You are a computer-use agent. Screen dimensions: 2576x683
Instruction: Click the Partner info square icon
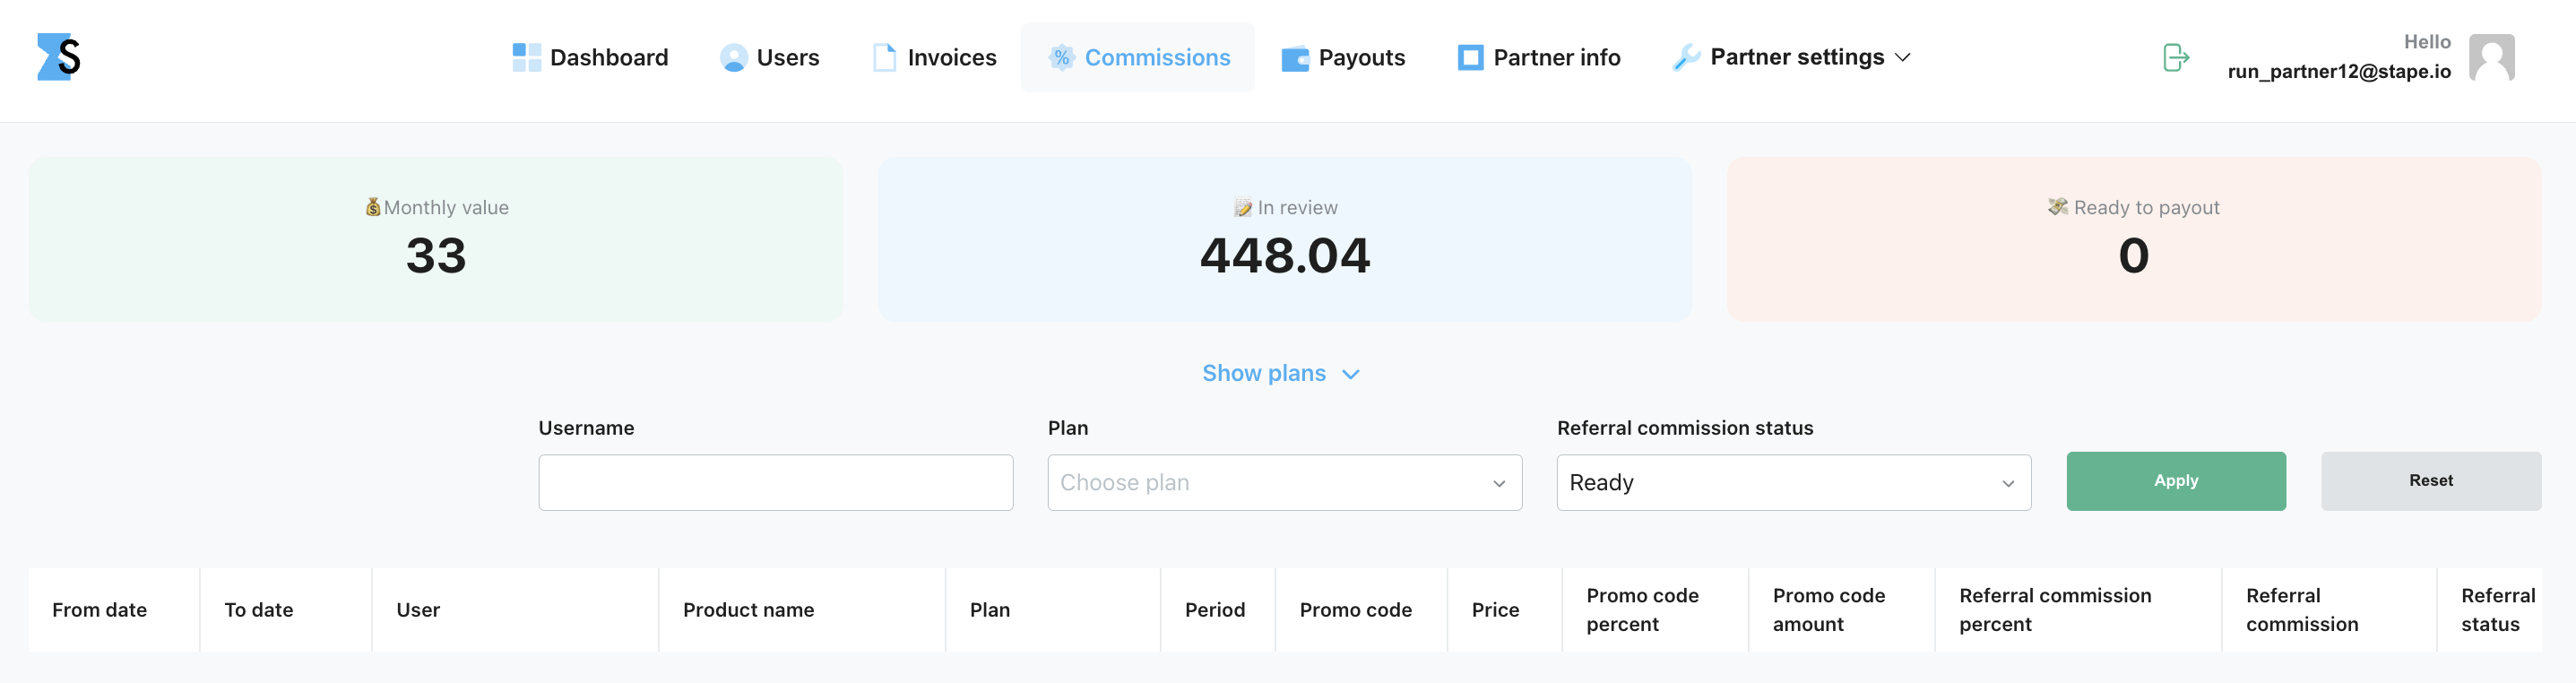point(1470,58)
